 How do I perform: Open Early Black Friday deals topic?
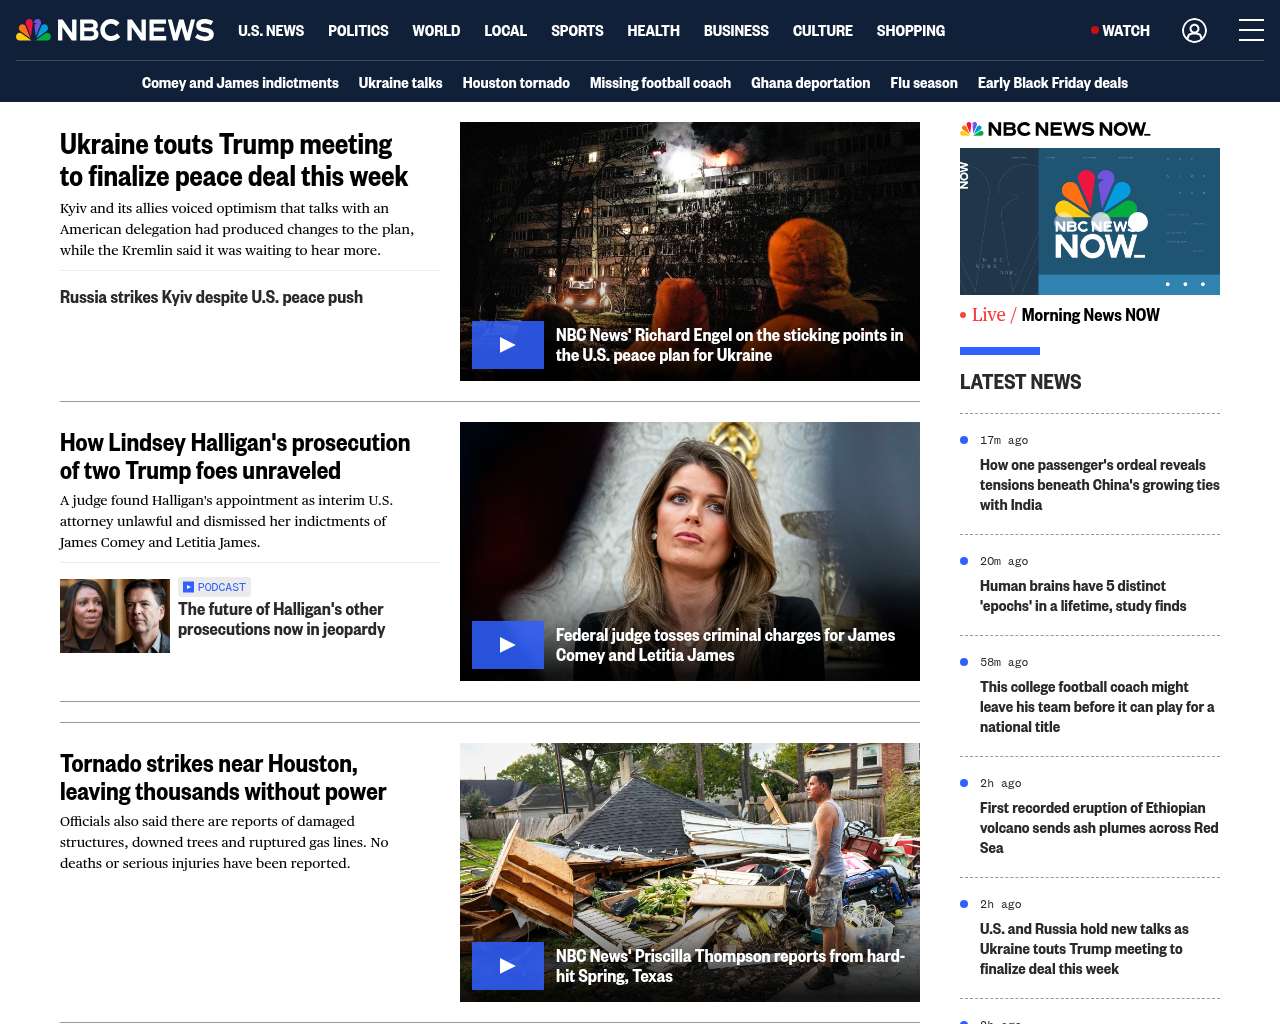pos(1053,83)
